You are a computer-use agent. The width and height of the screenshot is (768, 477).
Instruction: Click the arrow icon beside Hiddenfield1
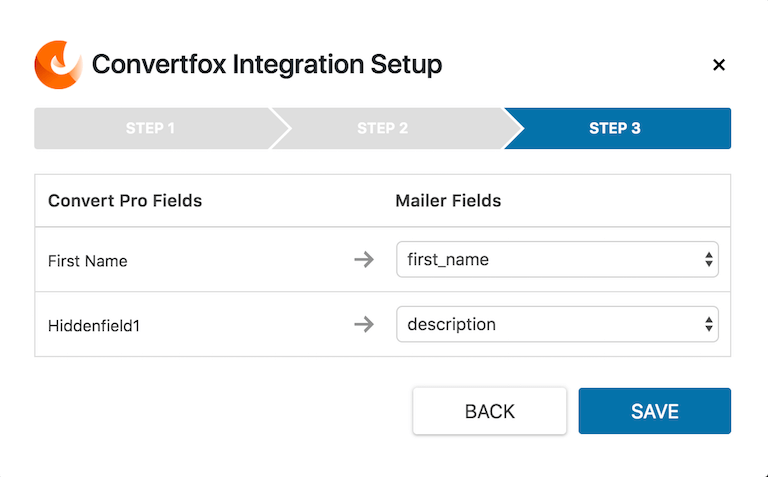364,324
